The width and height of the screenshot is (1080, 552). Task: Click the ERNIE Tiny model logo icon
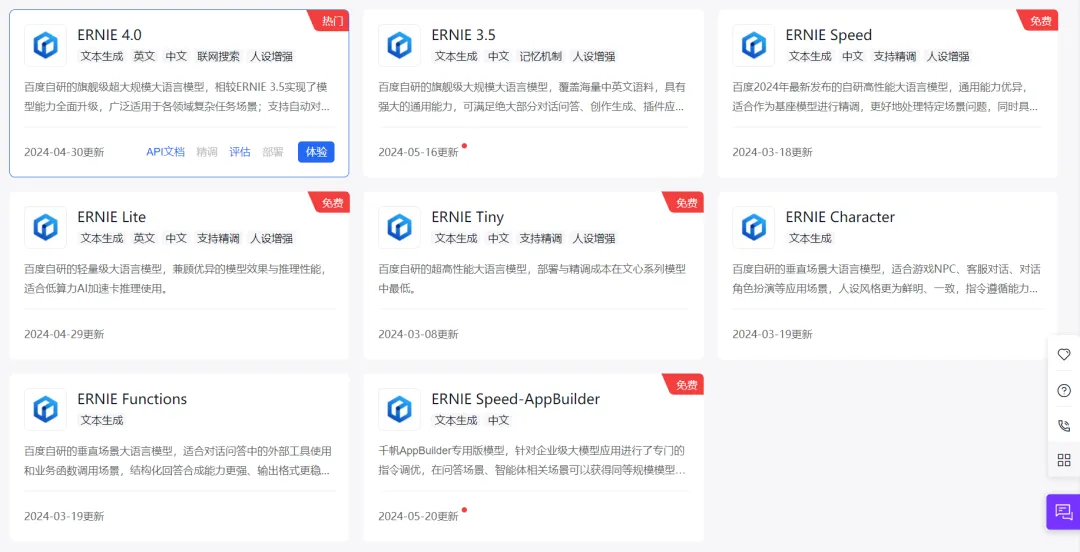click(x=400, y=227)
